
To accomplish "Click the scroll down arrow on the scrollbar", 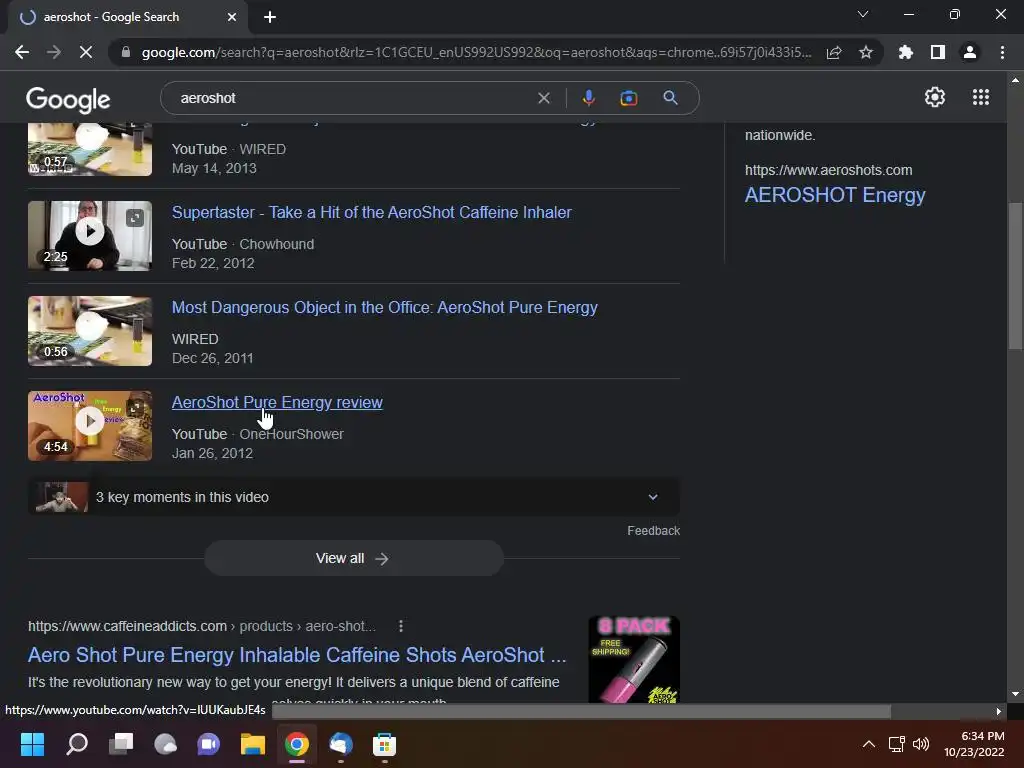I will tap(1015, 694).
